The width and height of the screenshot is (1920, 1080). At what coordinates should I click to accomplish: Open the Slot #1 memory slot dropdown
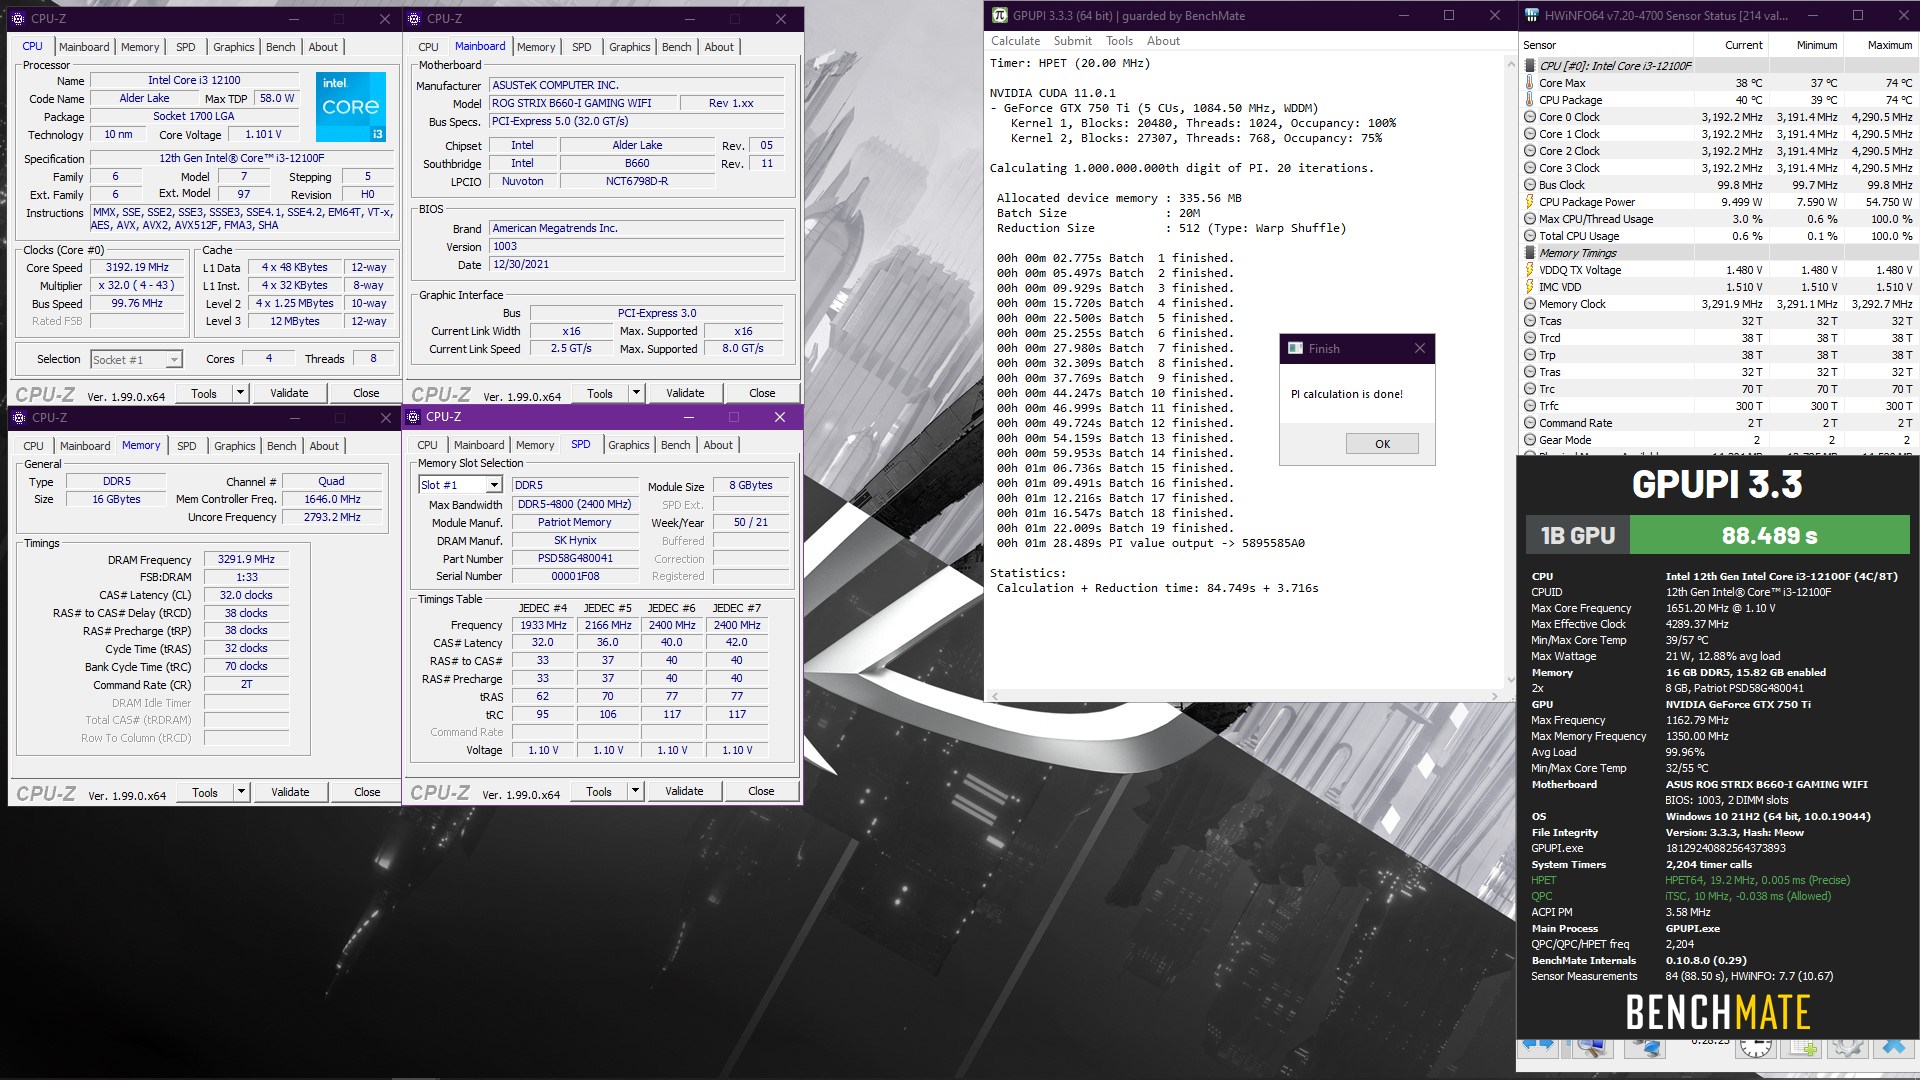pos(493,485)
